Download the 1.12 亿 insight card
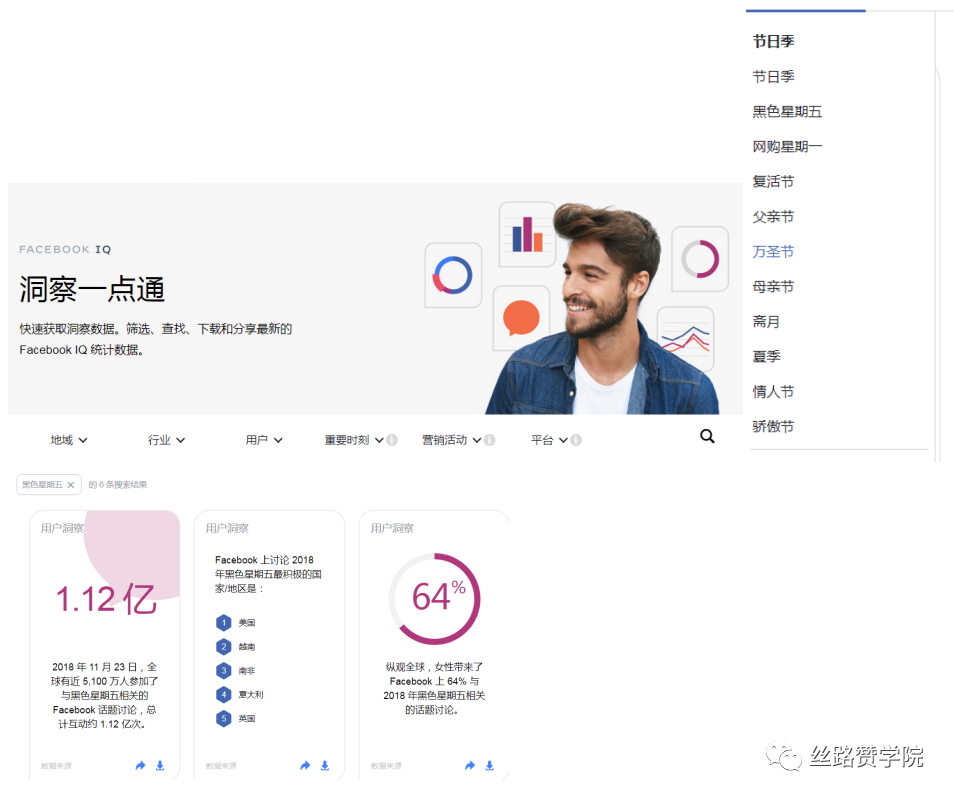 coord(160,765)
